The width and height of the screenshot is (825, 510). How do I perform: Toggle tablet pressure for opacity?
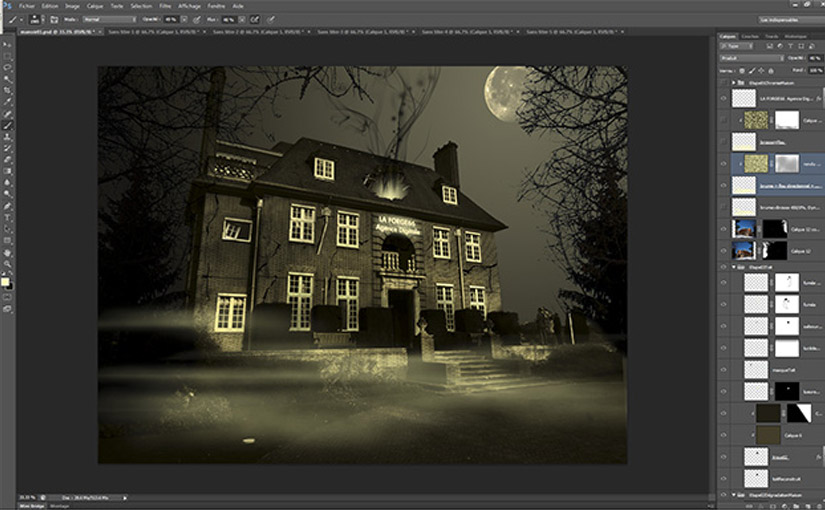click(x=197, y=19)
